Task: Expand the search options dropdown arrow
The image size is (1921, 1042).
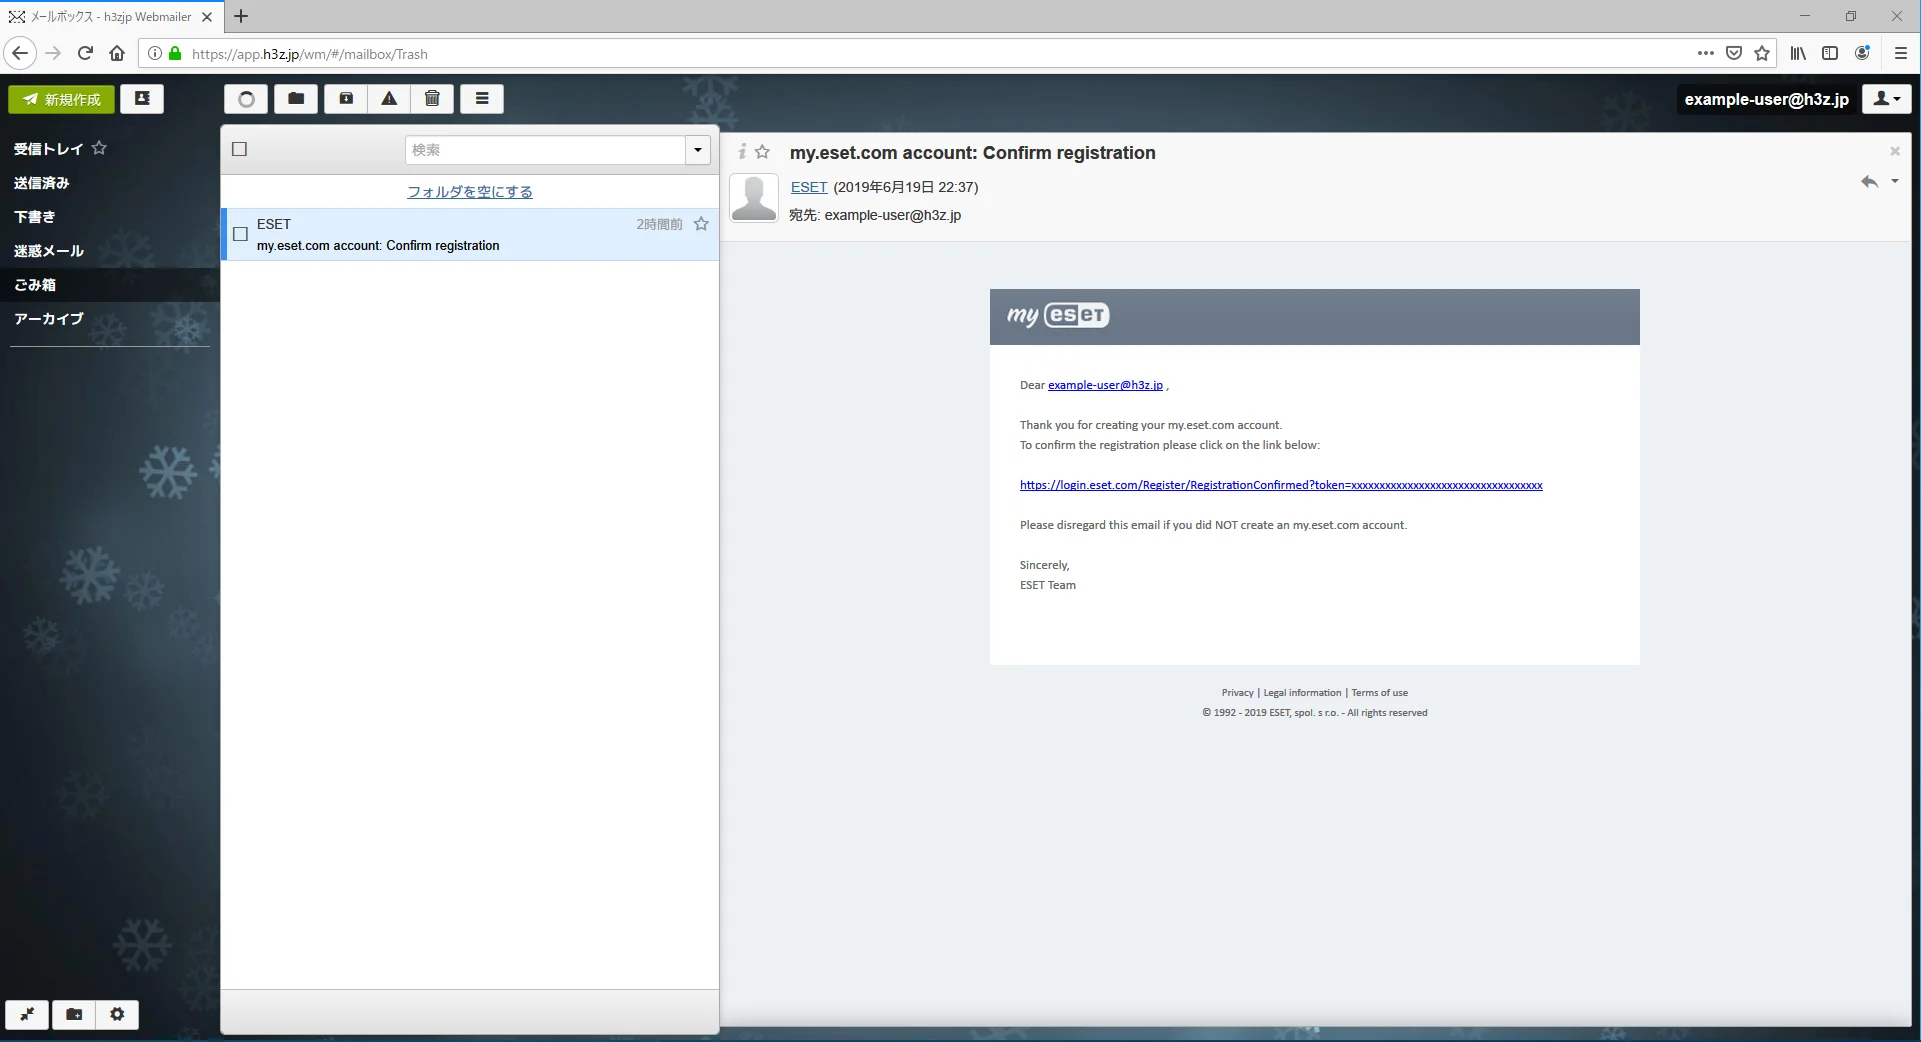Action: click(697, 150)
